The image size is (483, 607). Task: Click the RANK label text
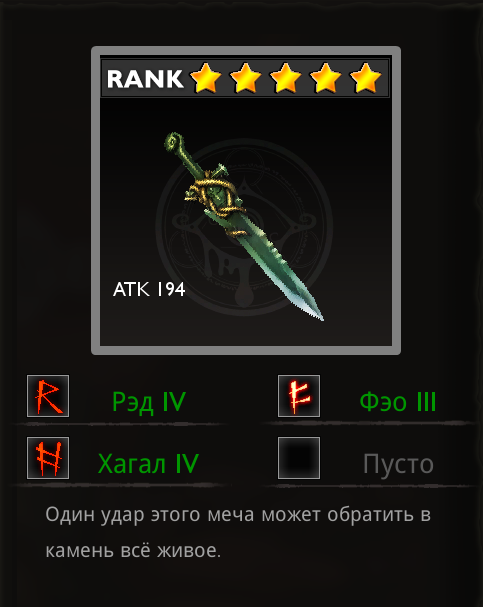pyautogui.click(x=145, y=79)
